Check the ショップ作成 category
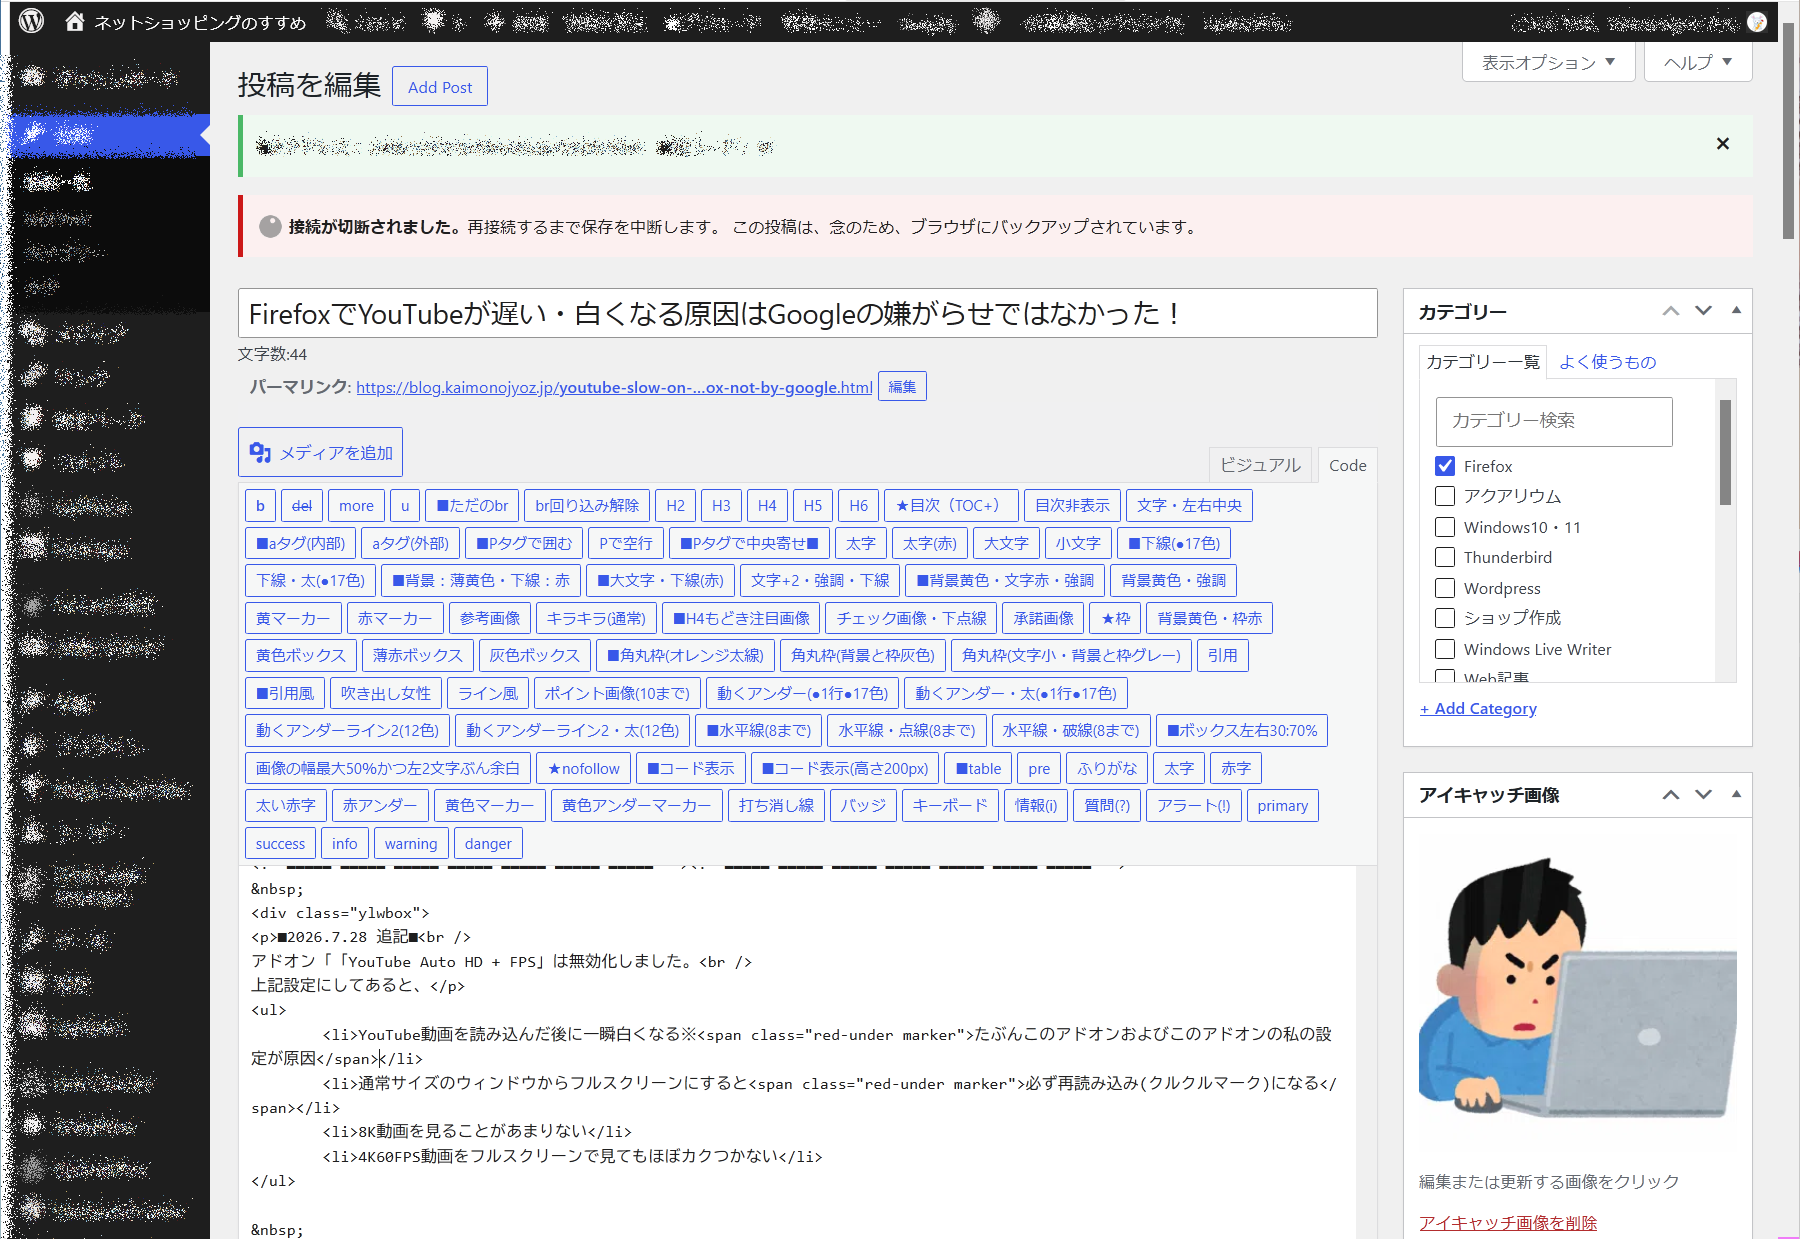Screen dimensions: 1800x1239 point(1445,618)
